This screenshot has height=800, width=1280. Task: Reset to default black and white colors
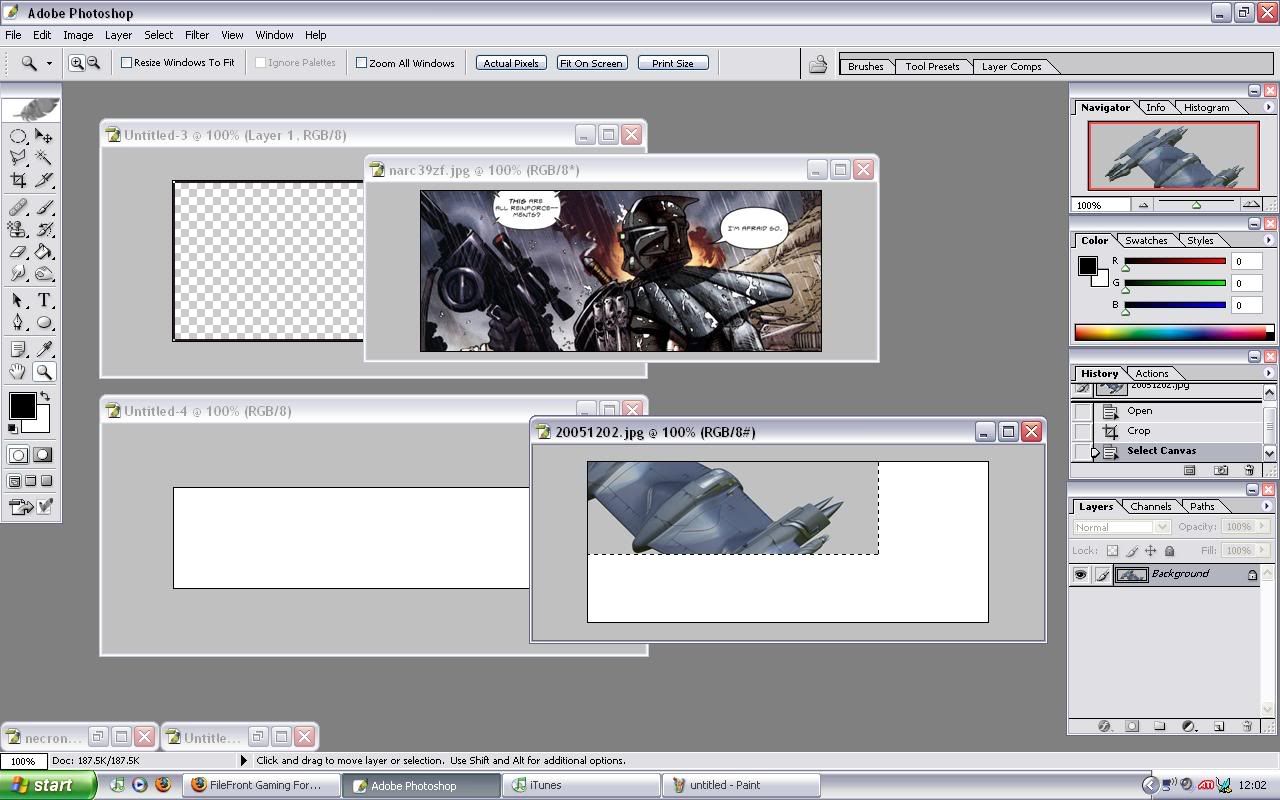[x=12, y=428]
